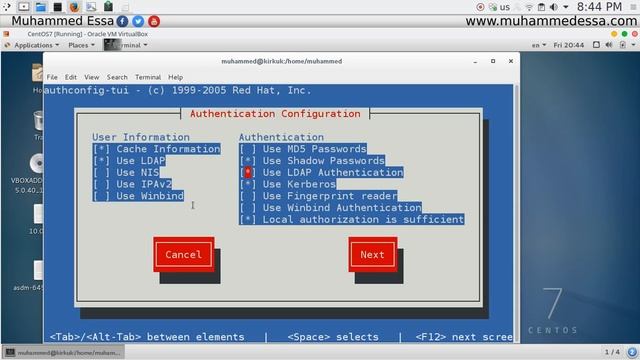Click the Fri 20:44 clock in CentOS bar
Image resolution: width=640 pixels, height=360 pixels.
click(569, 45)
